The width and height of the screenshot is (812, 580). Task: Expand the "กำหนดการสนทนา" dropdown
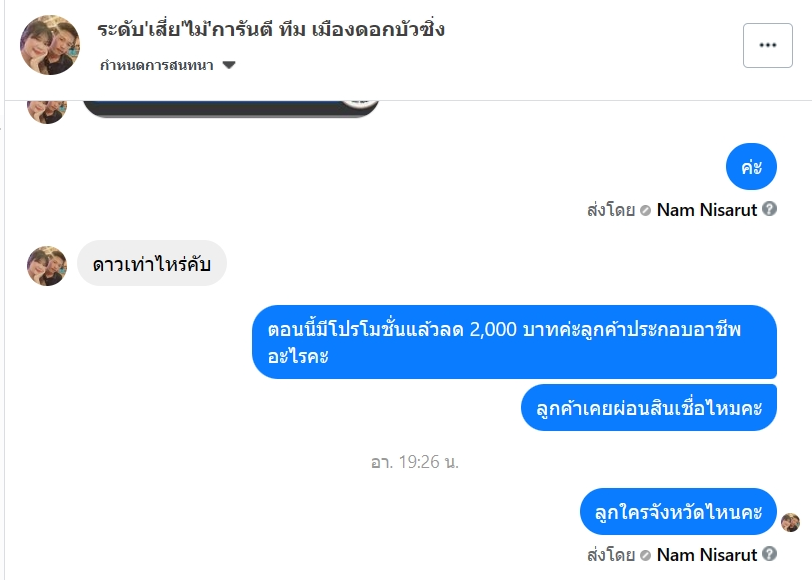click(229, 65)
